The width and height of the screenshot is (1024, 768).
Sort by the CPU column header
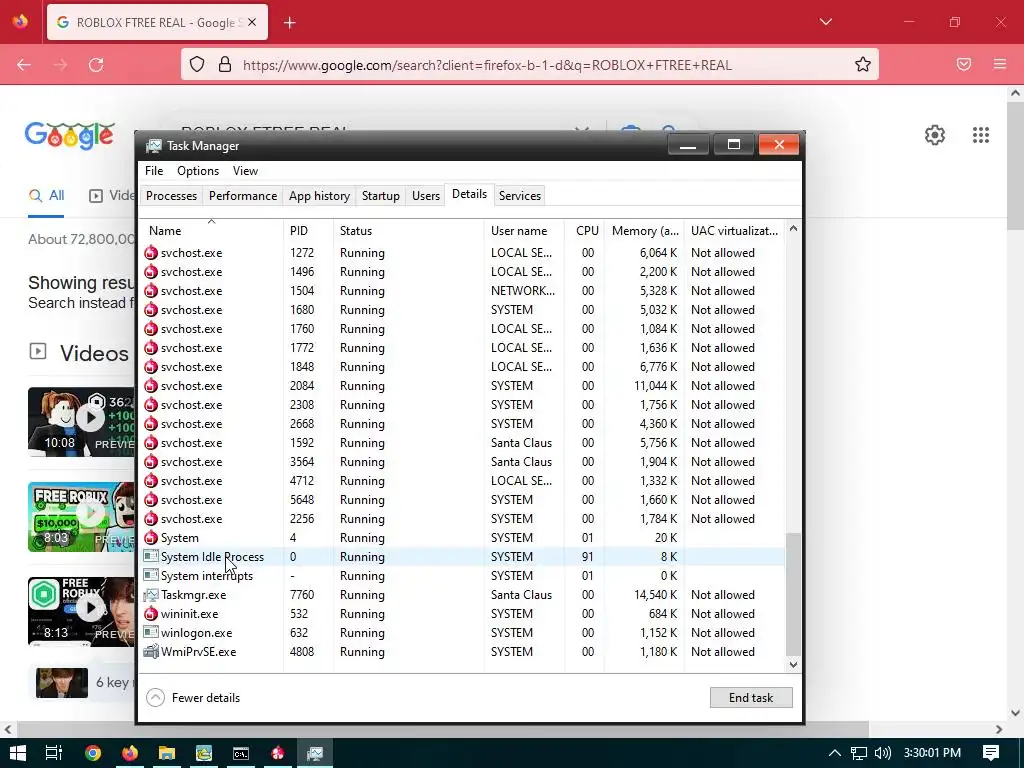584,231
